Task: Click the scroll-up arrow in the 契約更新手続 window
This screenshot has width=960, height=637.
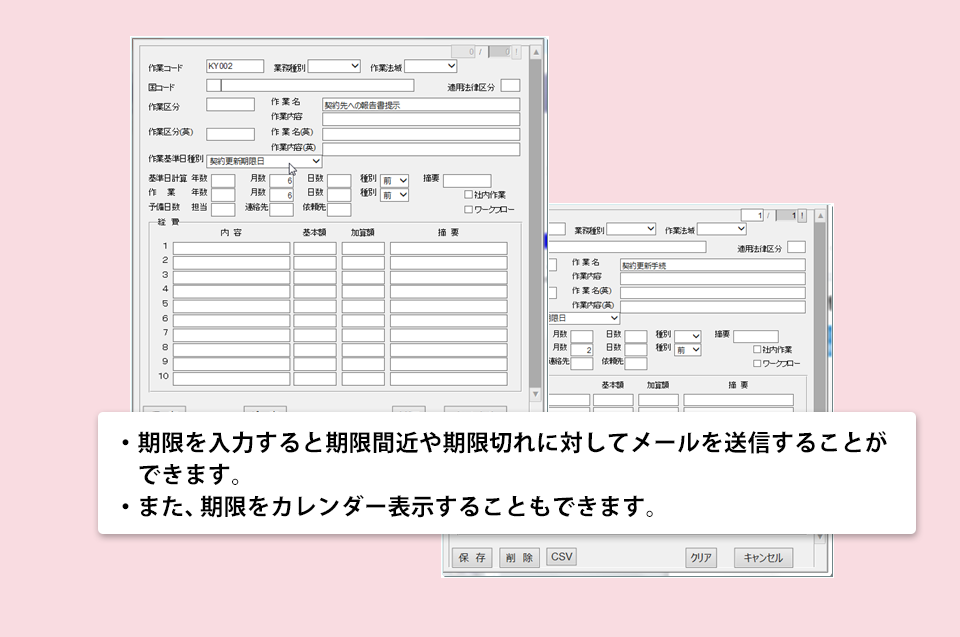Action: coord(820,216)
